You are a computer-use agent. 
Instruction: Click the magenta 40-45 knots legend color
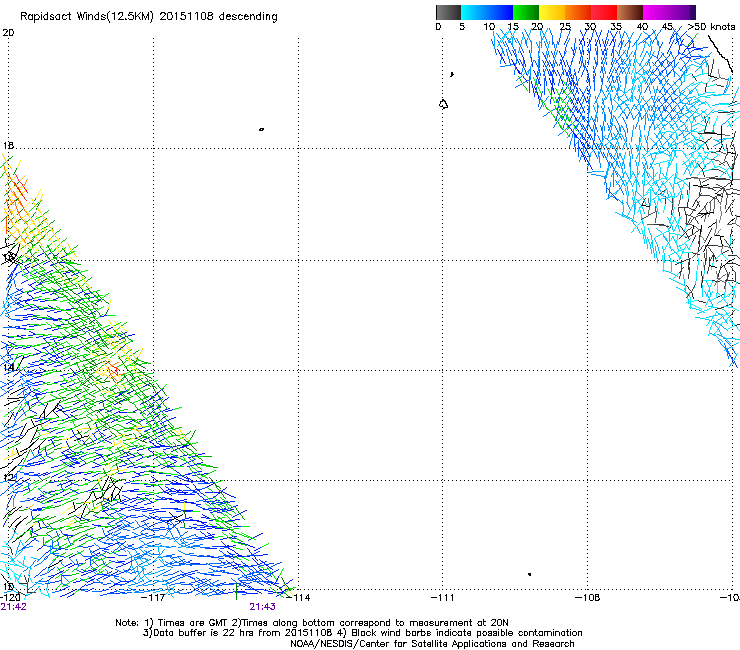coord(656,12)
